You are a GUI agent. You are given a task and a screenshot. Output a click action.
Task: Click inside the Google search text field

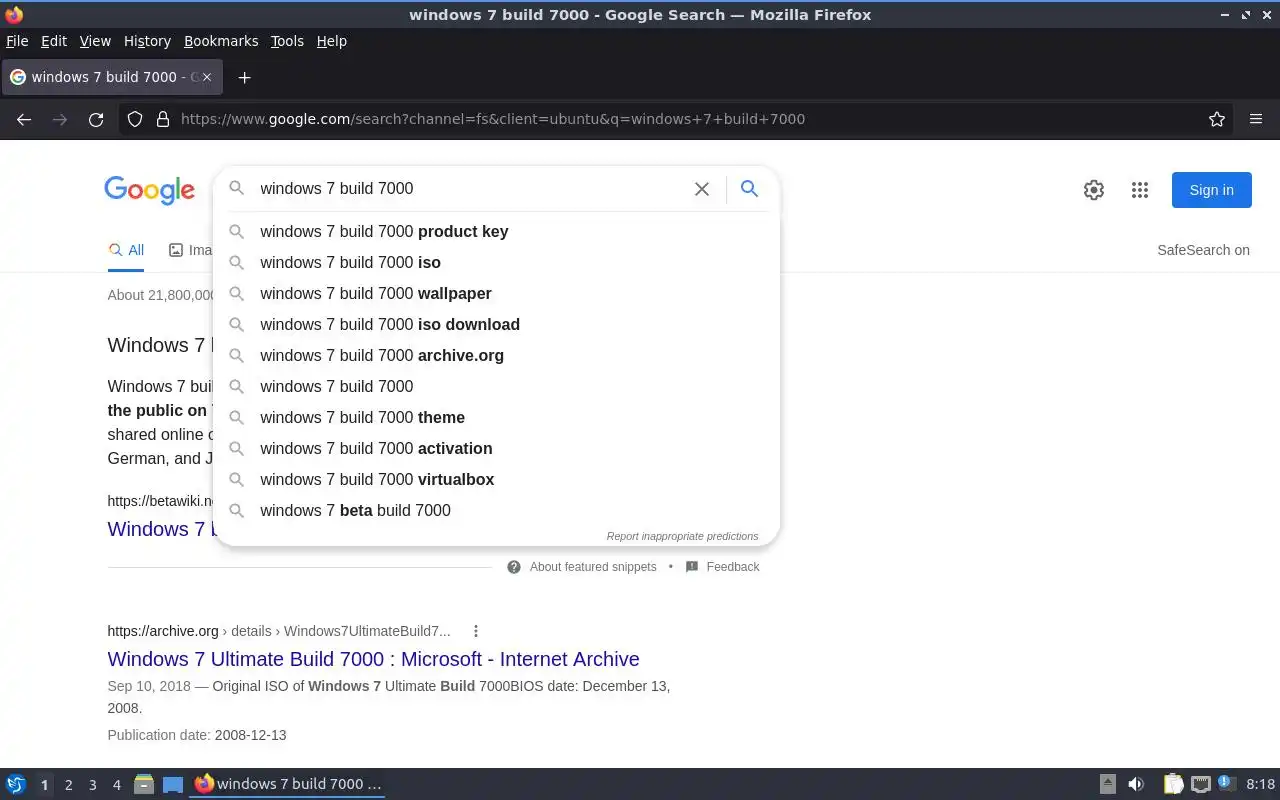coord(470,188)
